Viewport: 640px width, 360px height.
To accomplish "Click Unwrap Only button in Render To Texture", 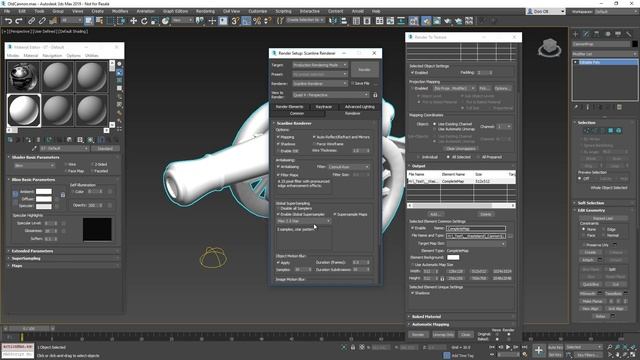I will [x=443, y=335].
